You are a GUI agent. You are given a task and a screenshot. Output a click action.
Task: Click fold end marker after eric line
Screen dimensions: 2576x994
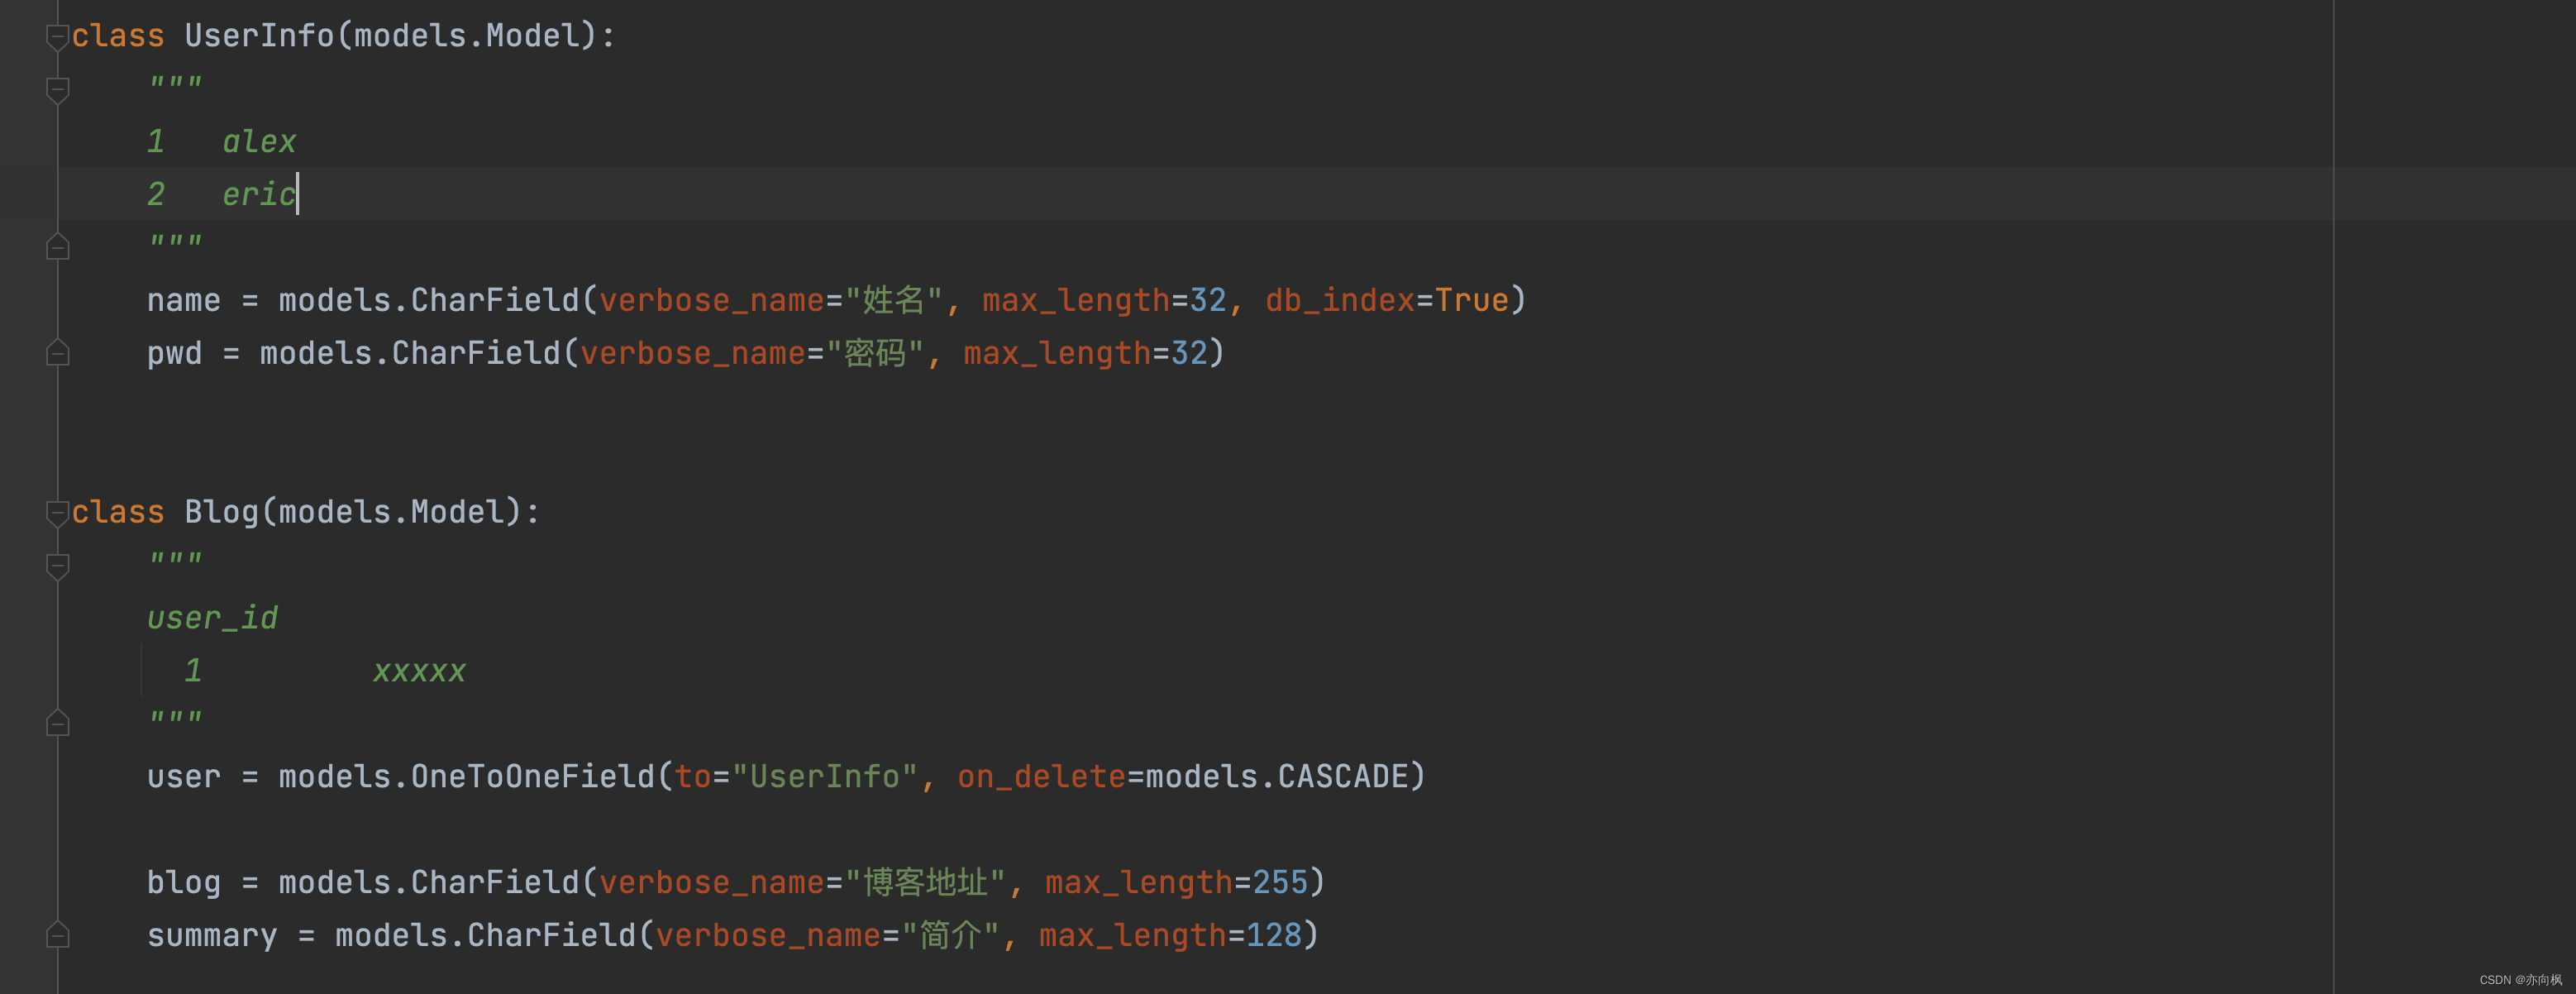coord(57,246)
